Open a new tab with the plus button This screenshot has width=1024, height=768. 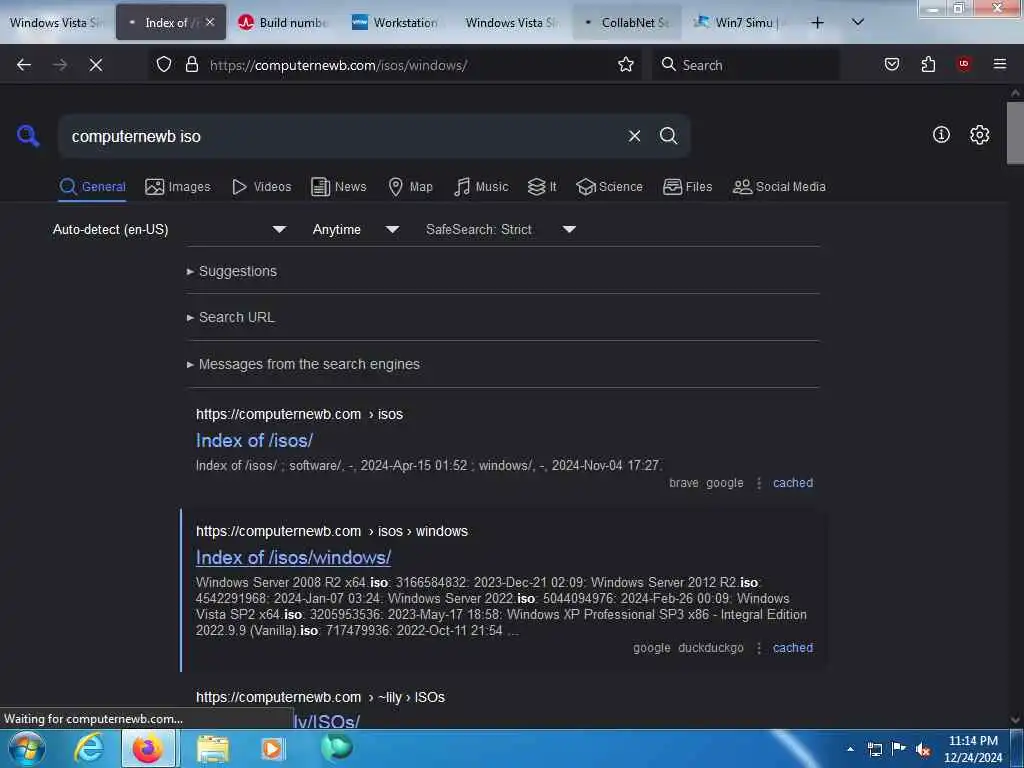pyautogui.click(x=817, y=23)
